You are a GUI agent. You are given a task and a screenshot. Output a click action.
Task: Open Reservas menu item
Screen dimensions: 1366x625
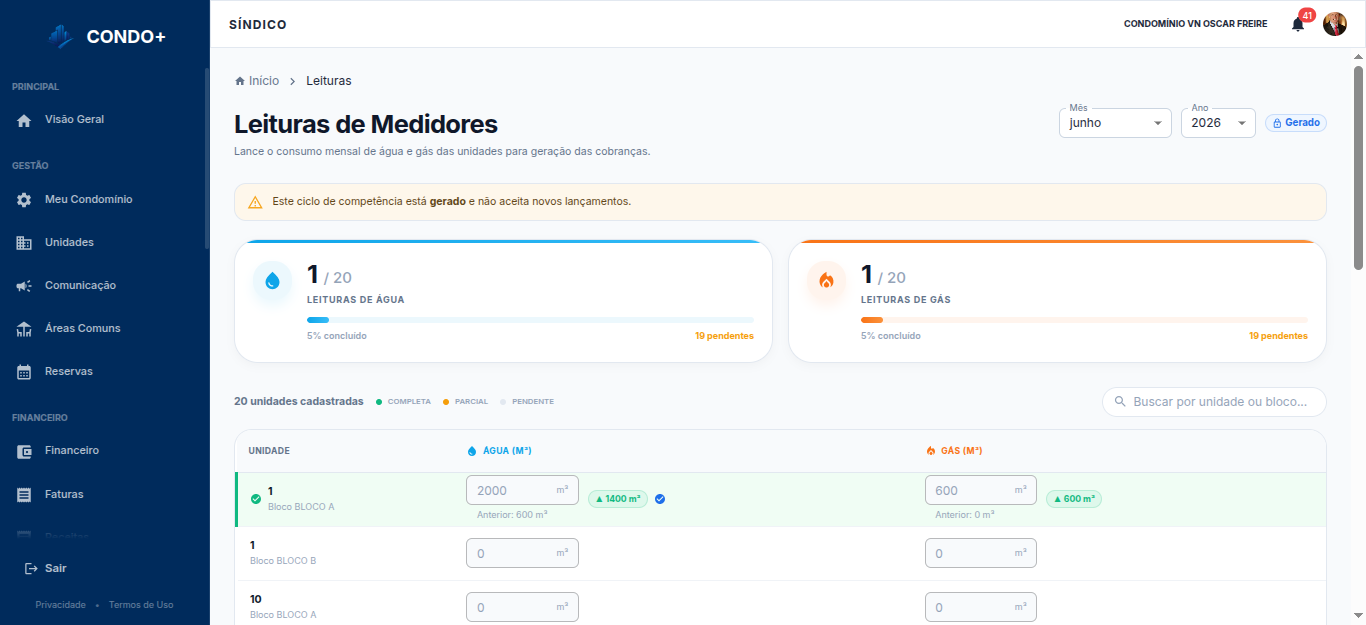tap(105, 372)
